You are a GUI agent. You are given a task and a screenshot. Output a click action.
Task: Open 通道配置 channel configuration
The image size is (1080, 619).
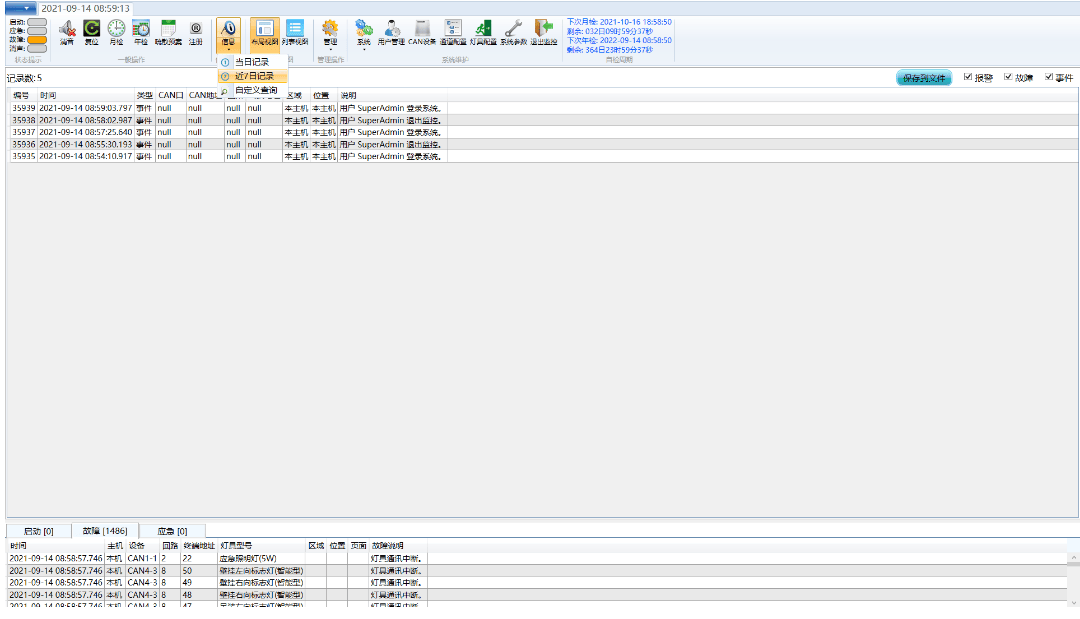453,32
